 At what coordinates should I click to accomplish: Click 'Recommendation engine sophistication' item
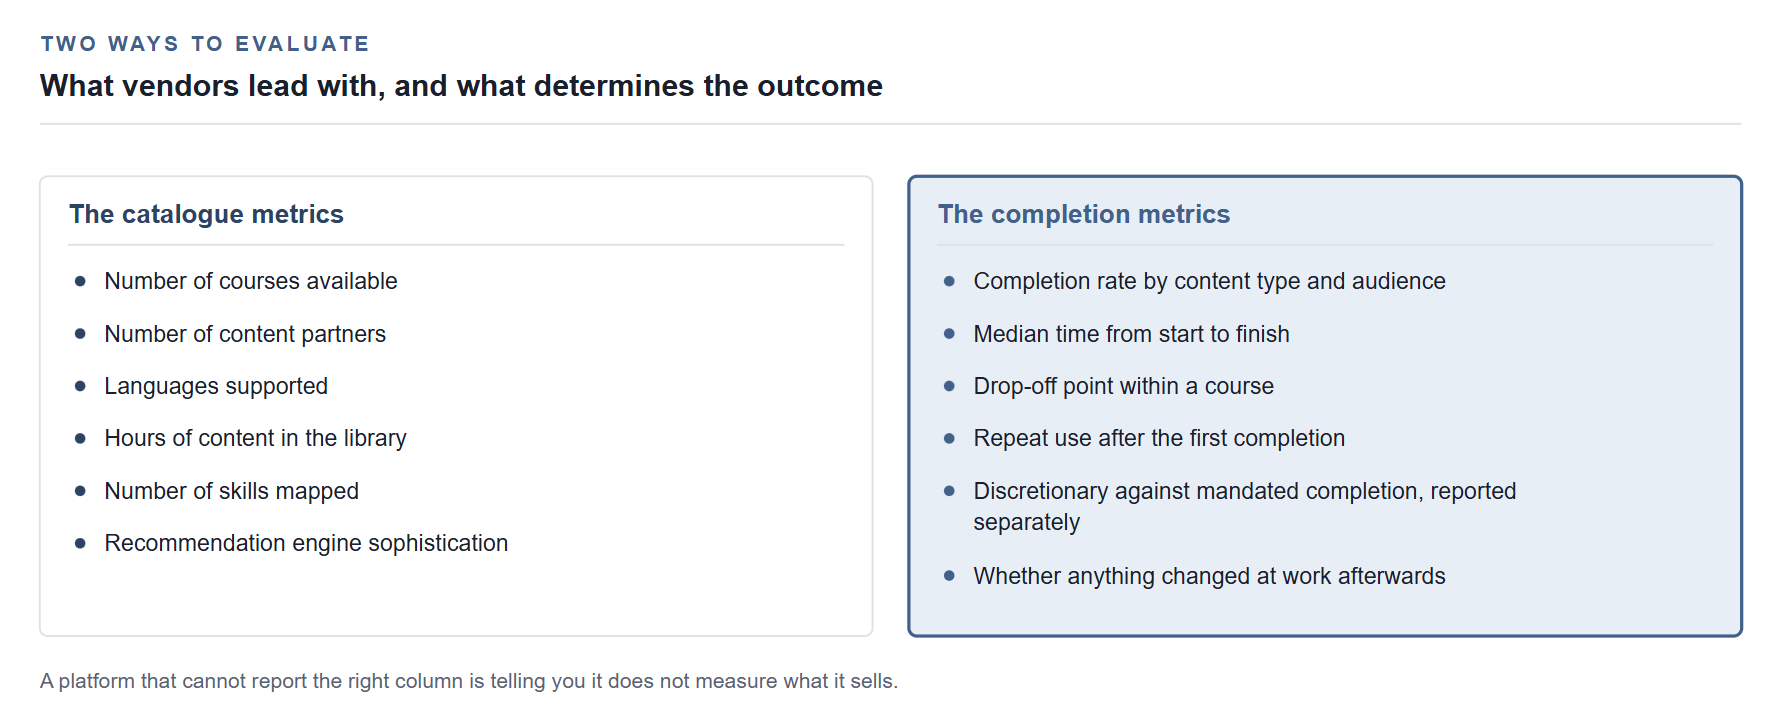coord(306,543)
